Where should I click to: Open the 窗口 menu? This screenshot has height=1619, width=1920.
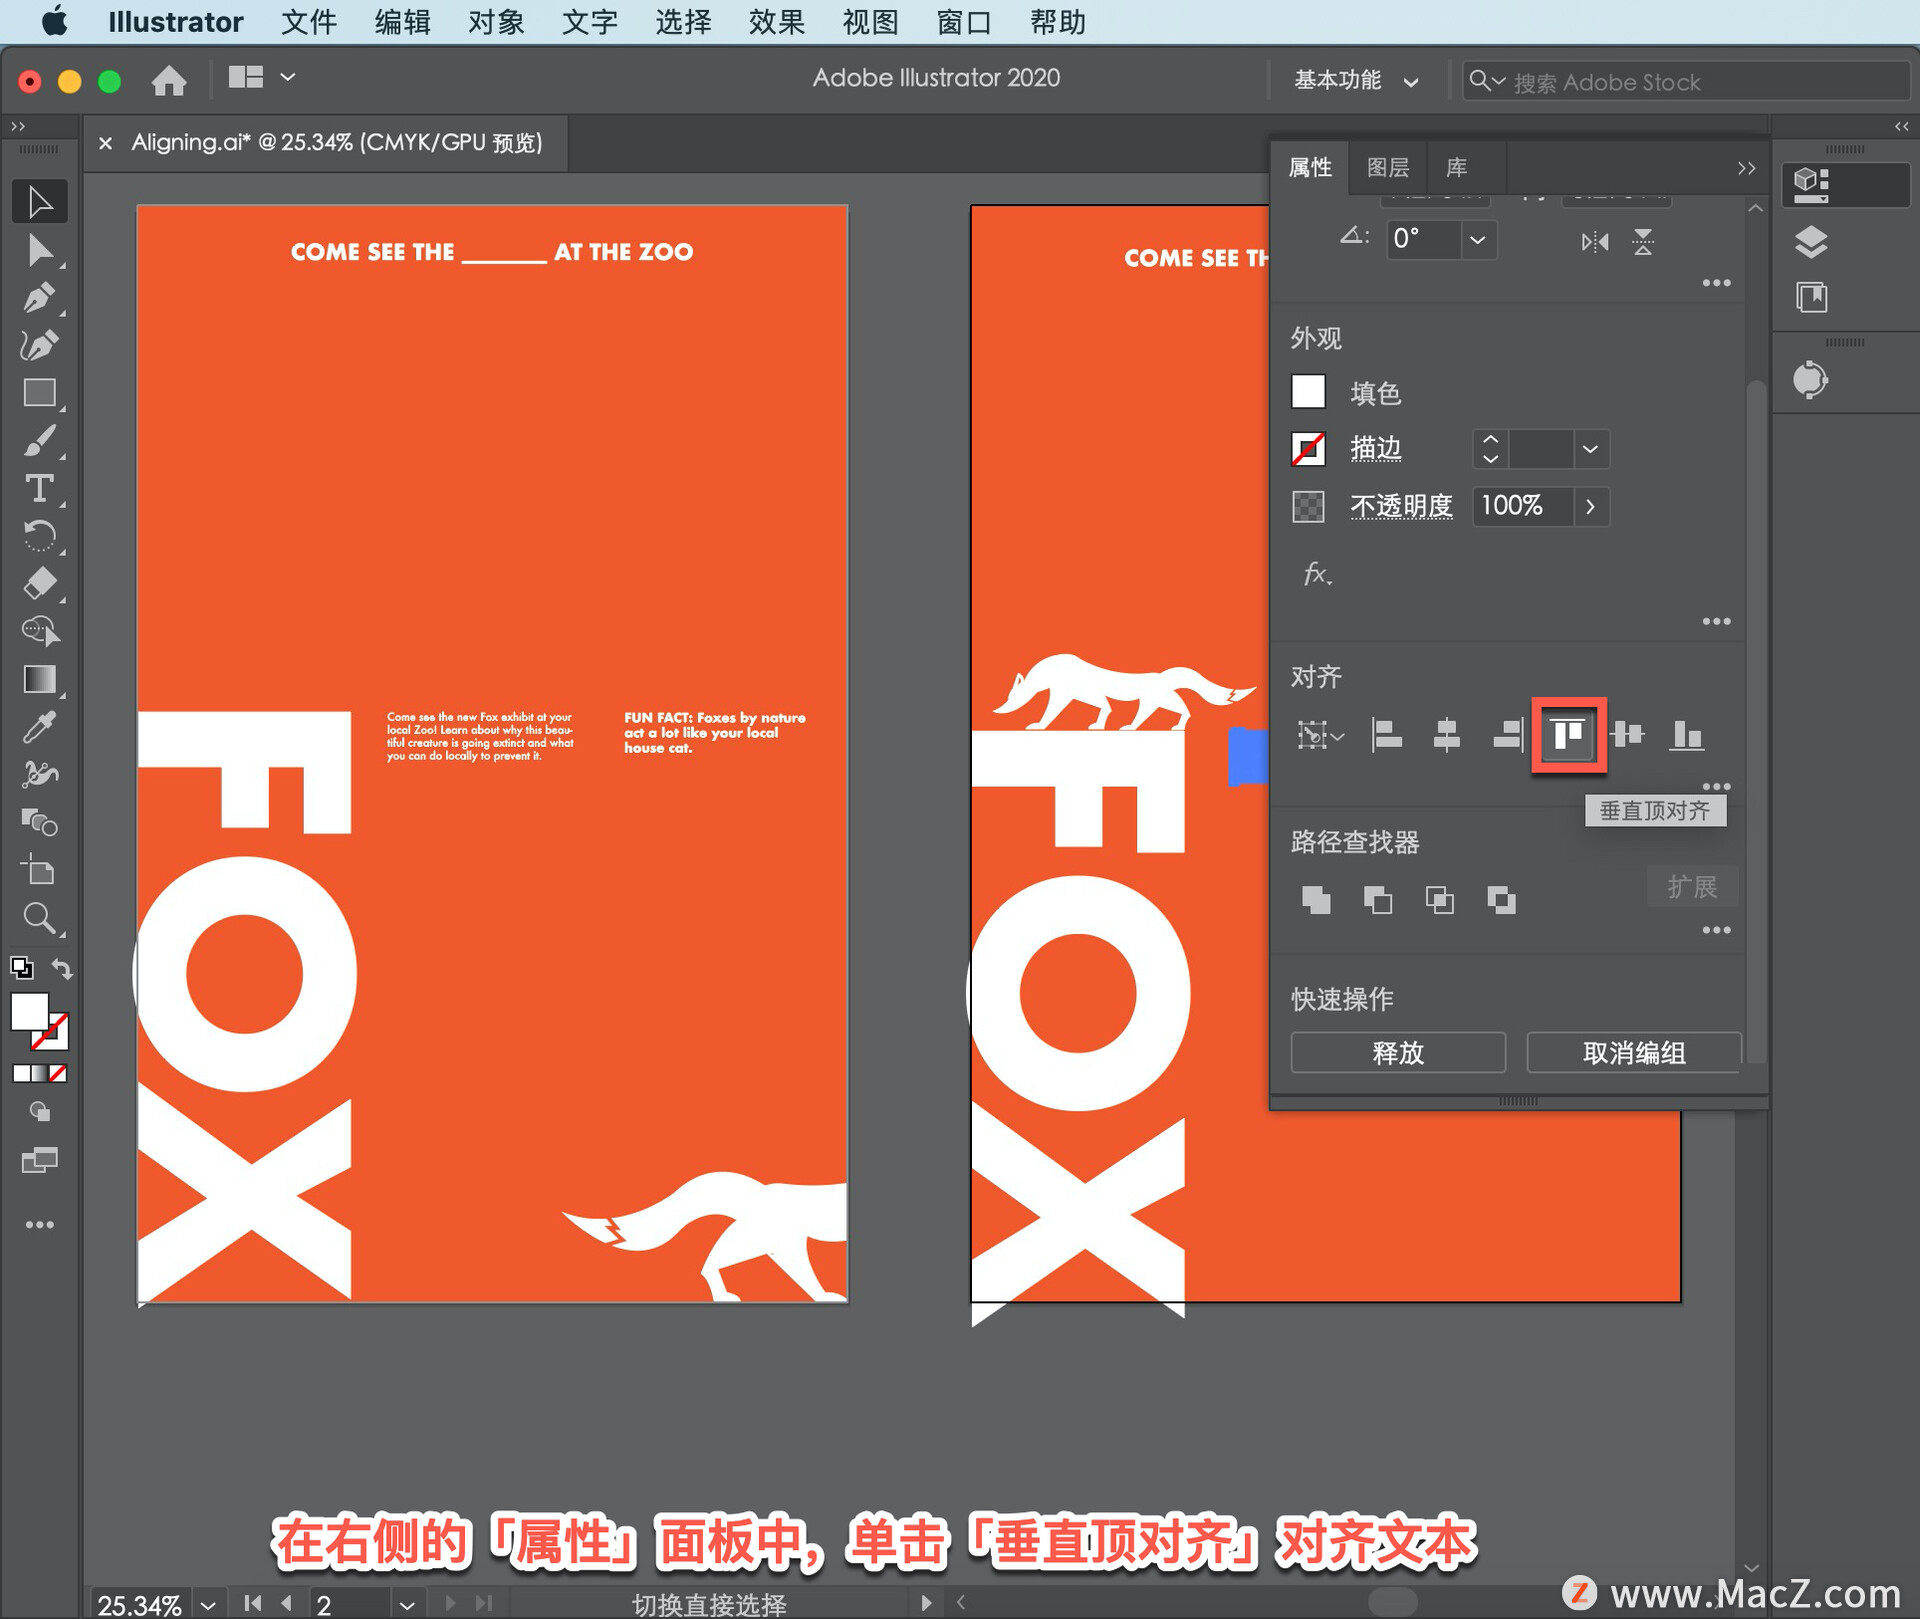(964, 22)
